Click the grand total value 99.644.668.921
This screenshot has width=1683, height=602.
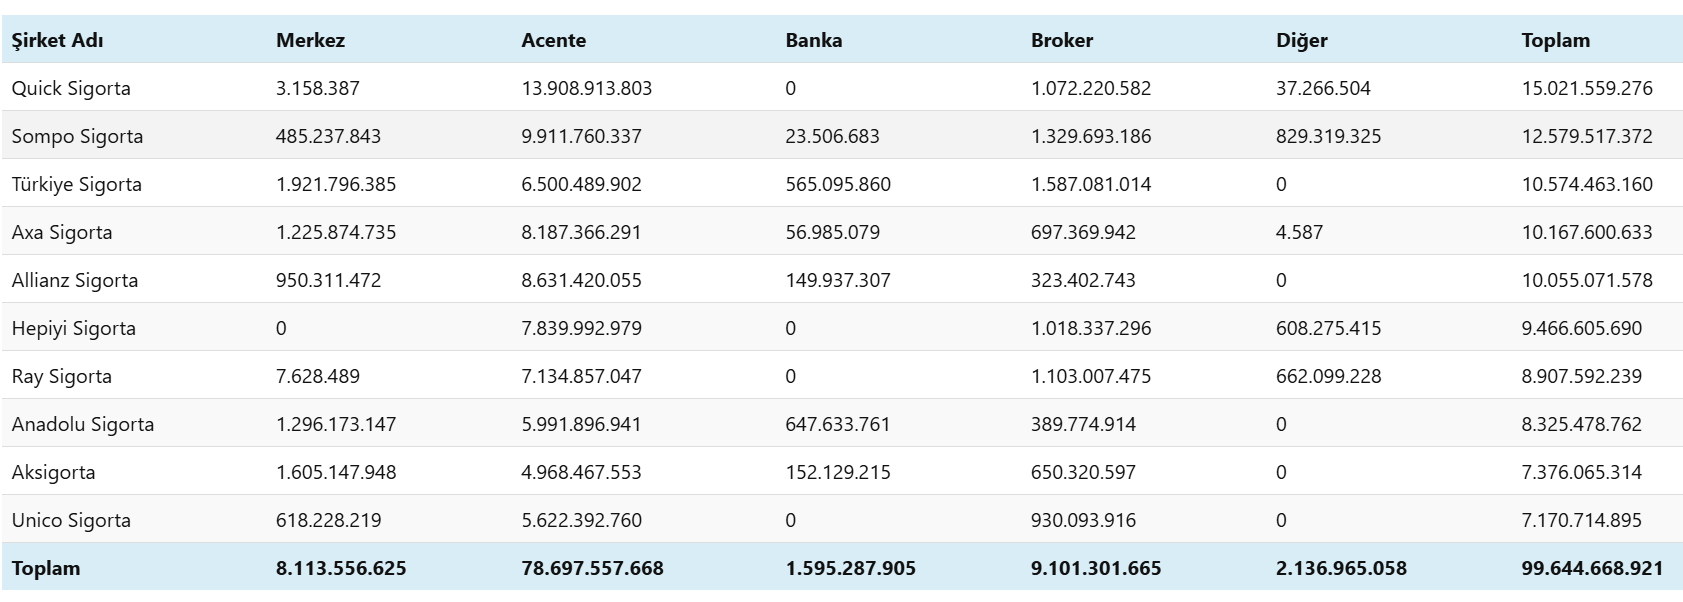[x=1592, y=568]
